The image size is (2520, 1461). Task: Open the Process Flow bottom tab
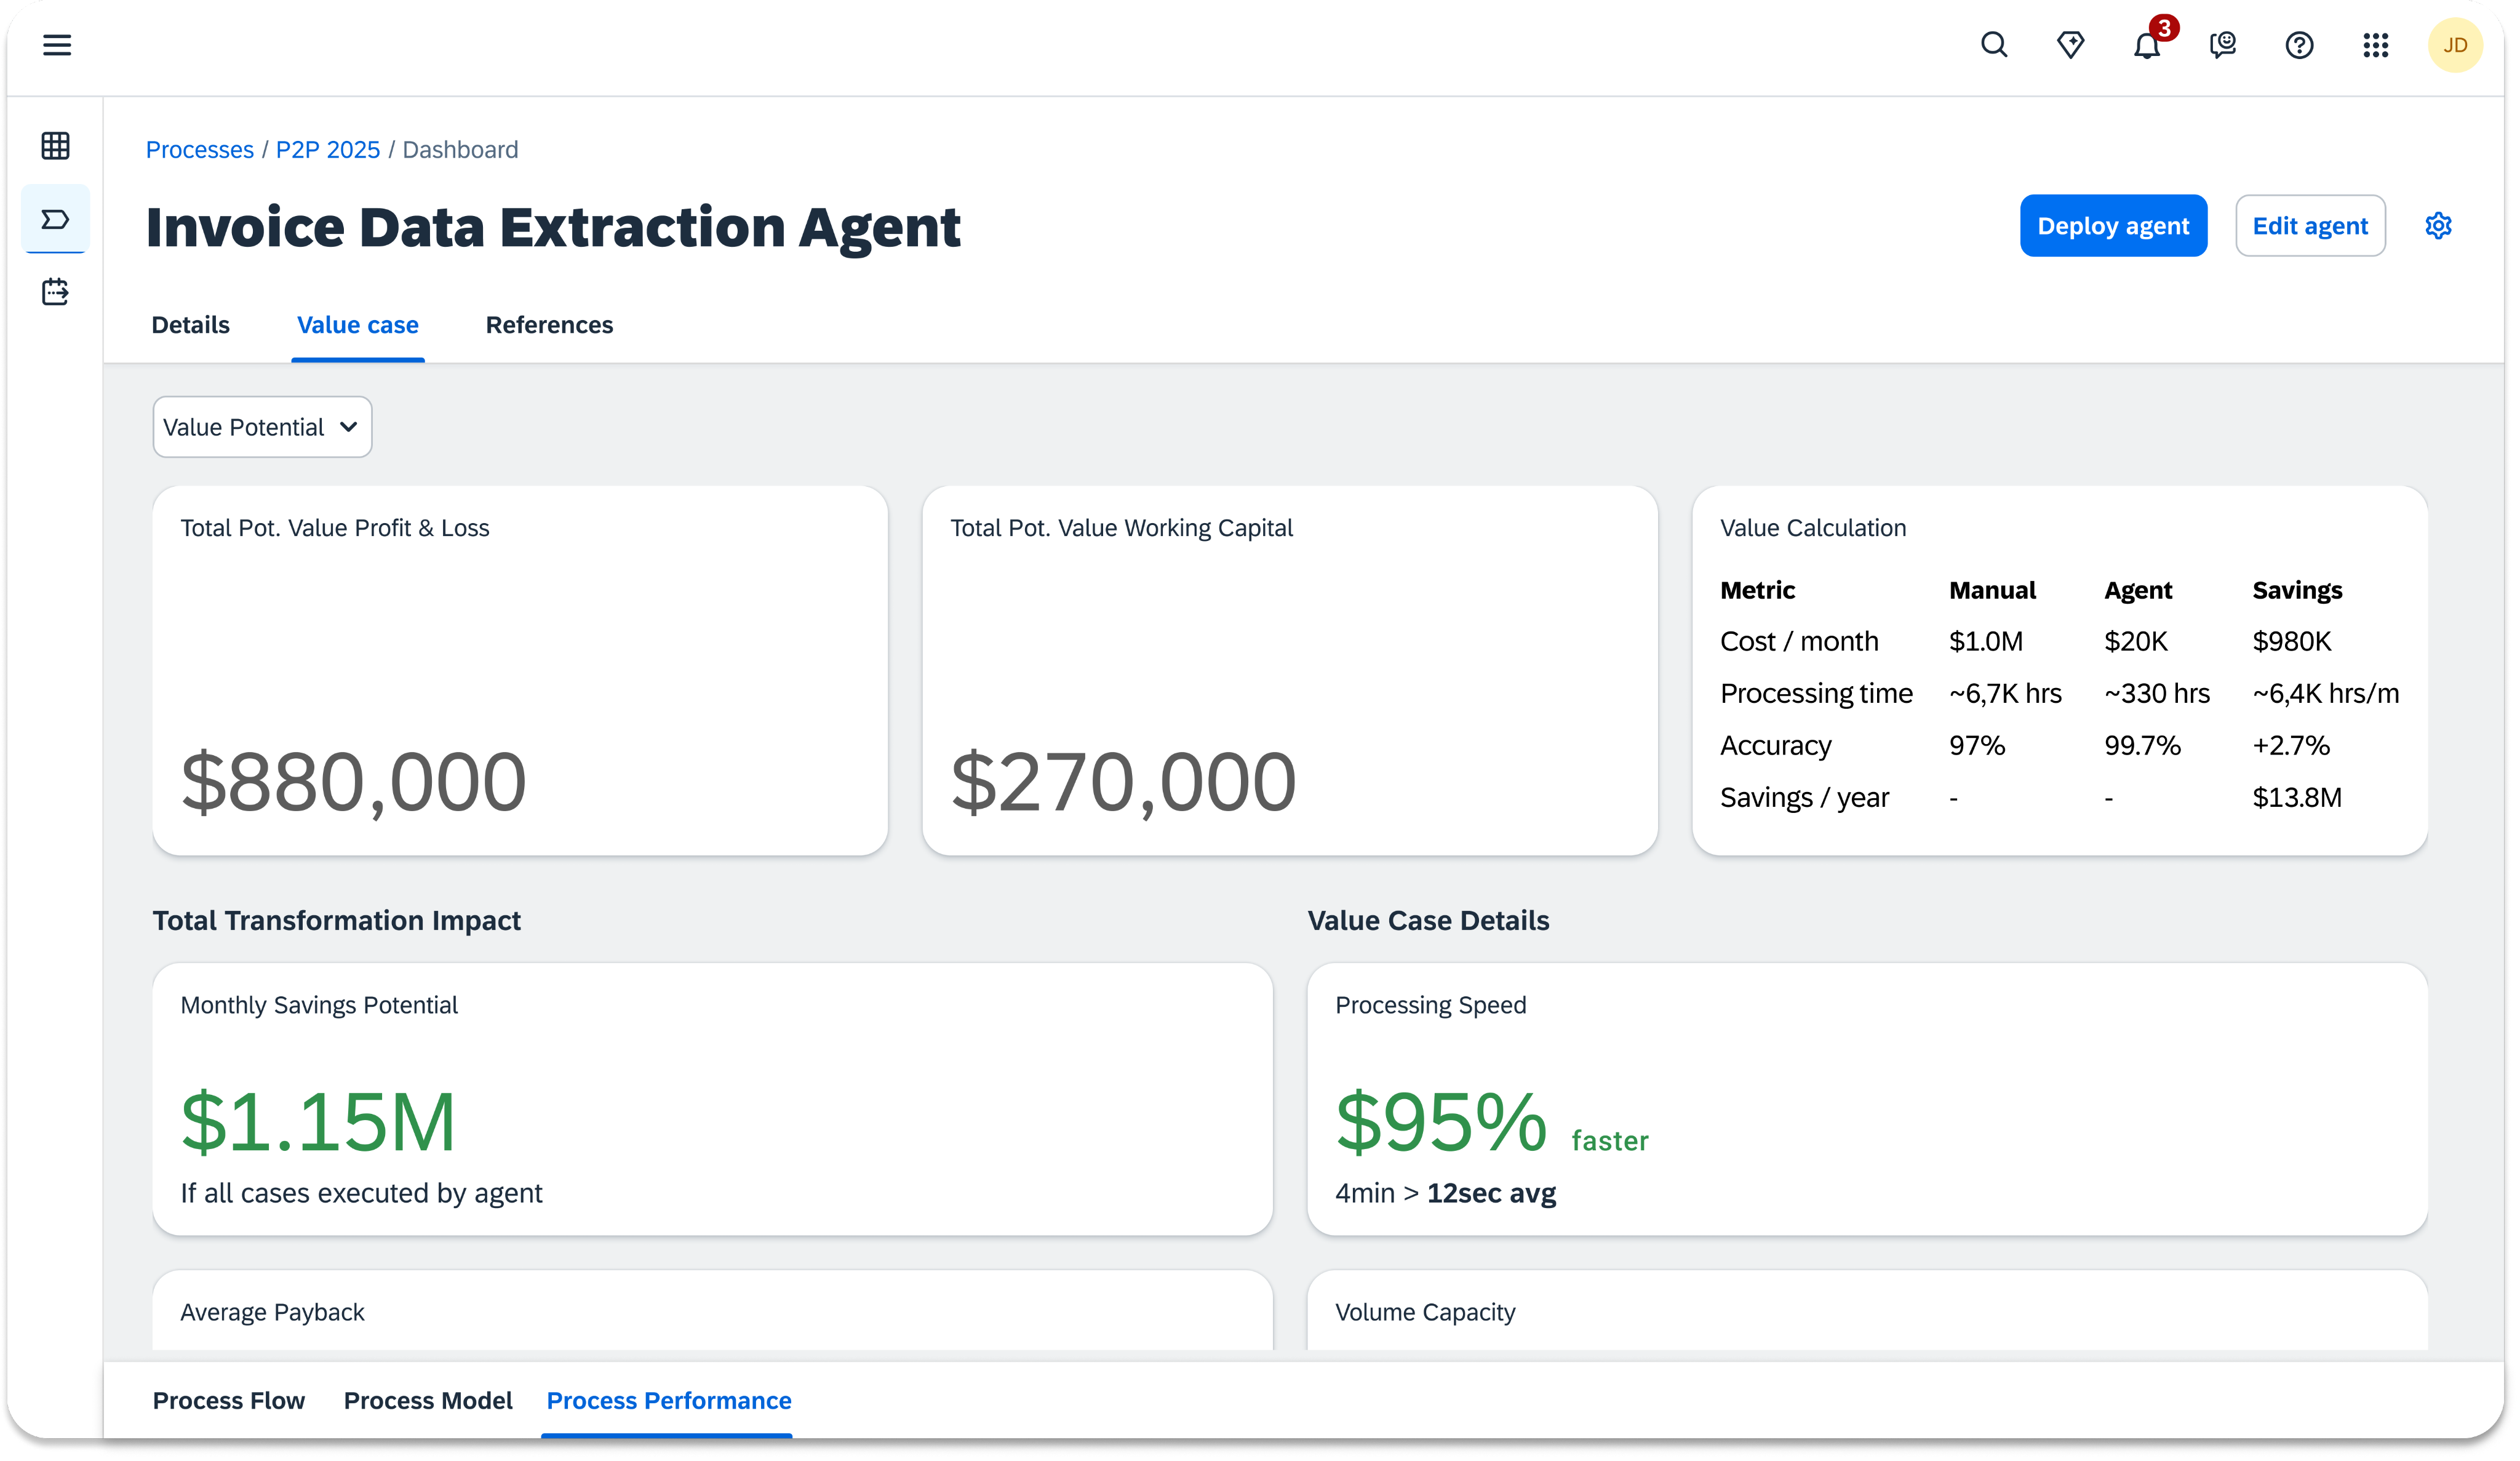pyautogui.click(x=228, y=1400)
